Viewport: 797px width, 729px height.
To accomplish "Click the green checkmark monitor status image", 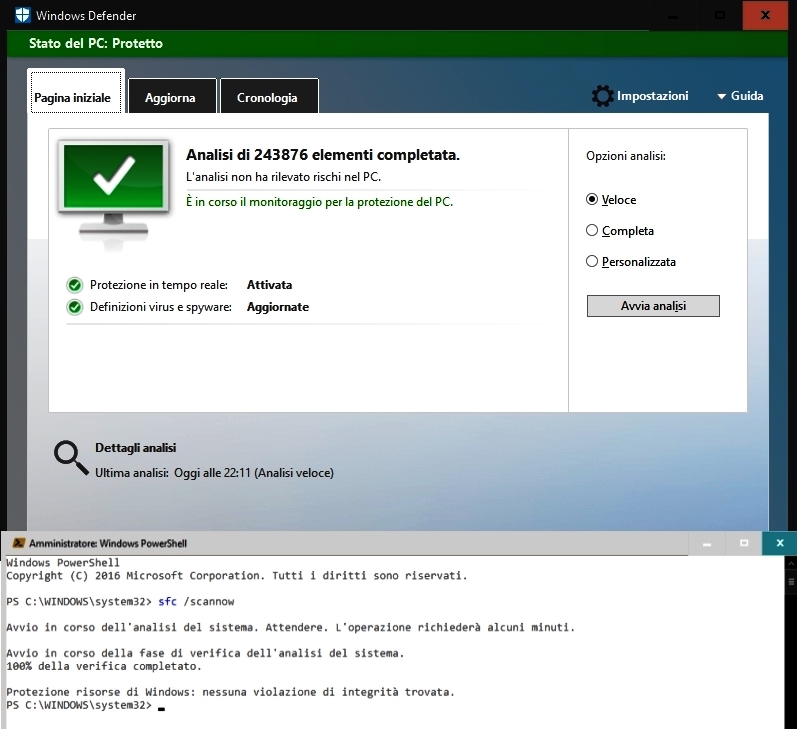I will tap(114, 194).
